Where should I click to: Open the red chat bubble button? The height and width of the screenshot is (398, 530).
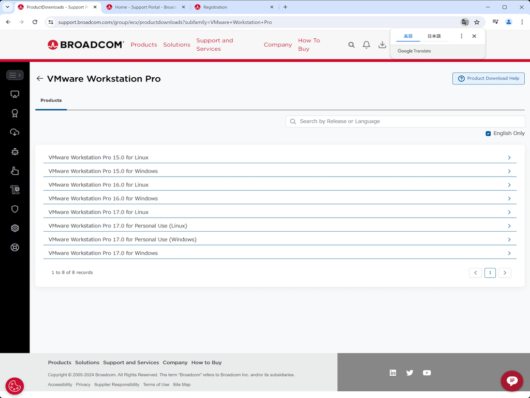pyautogui.click(x=512, y=381)
